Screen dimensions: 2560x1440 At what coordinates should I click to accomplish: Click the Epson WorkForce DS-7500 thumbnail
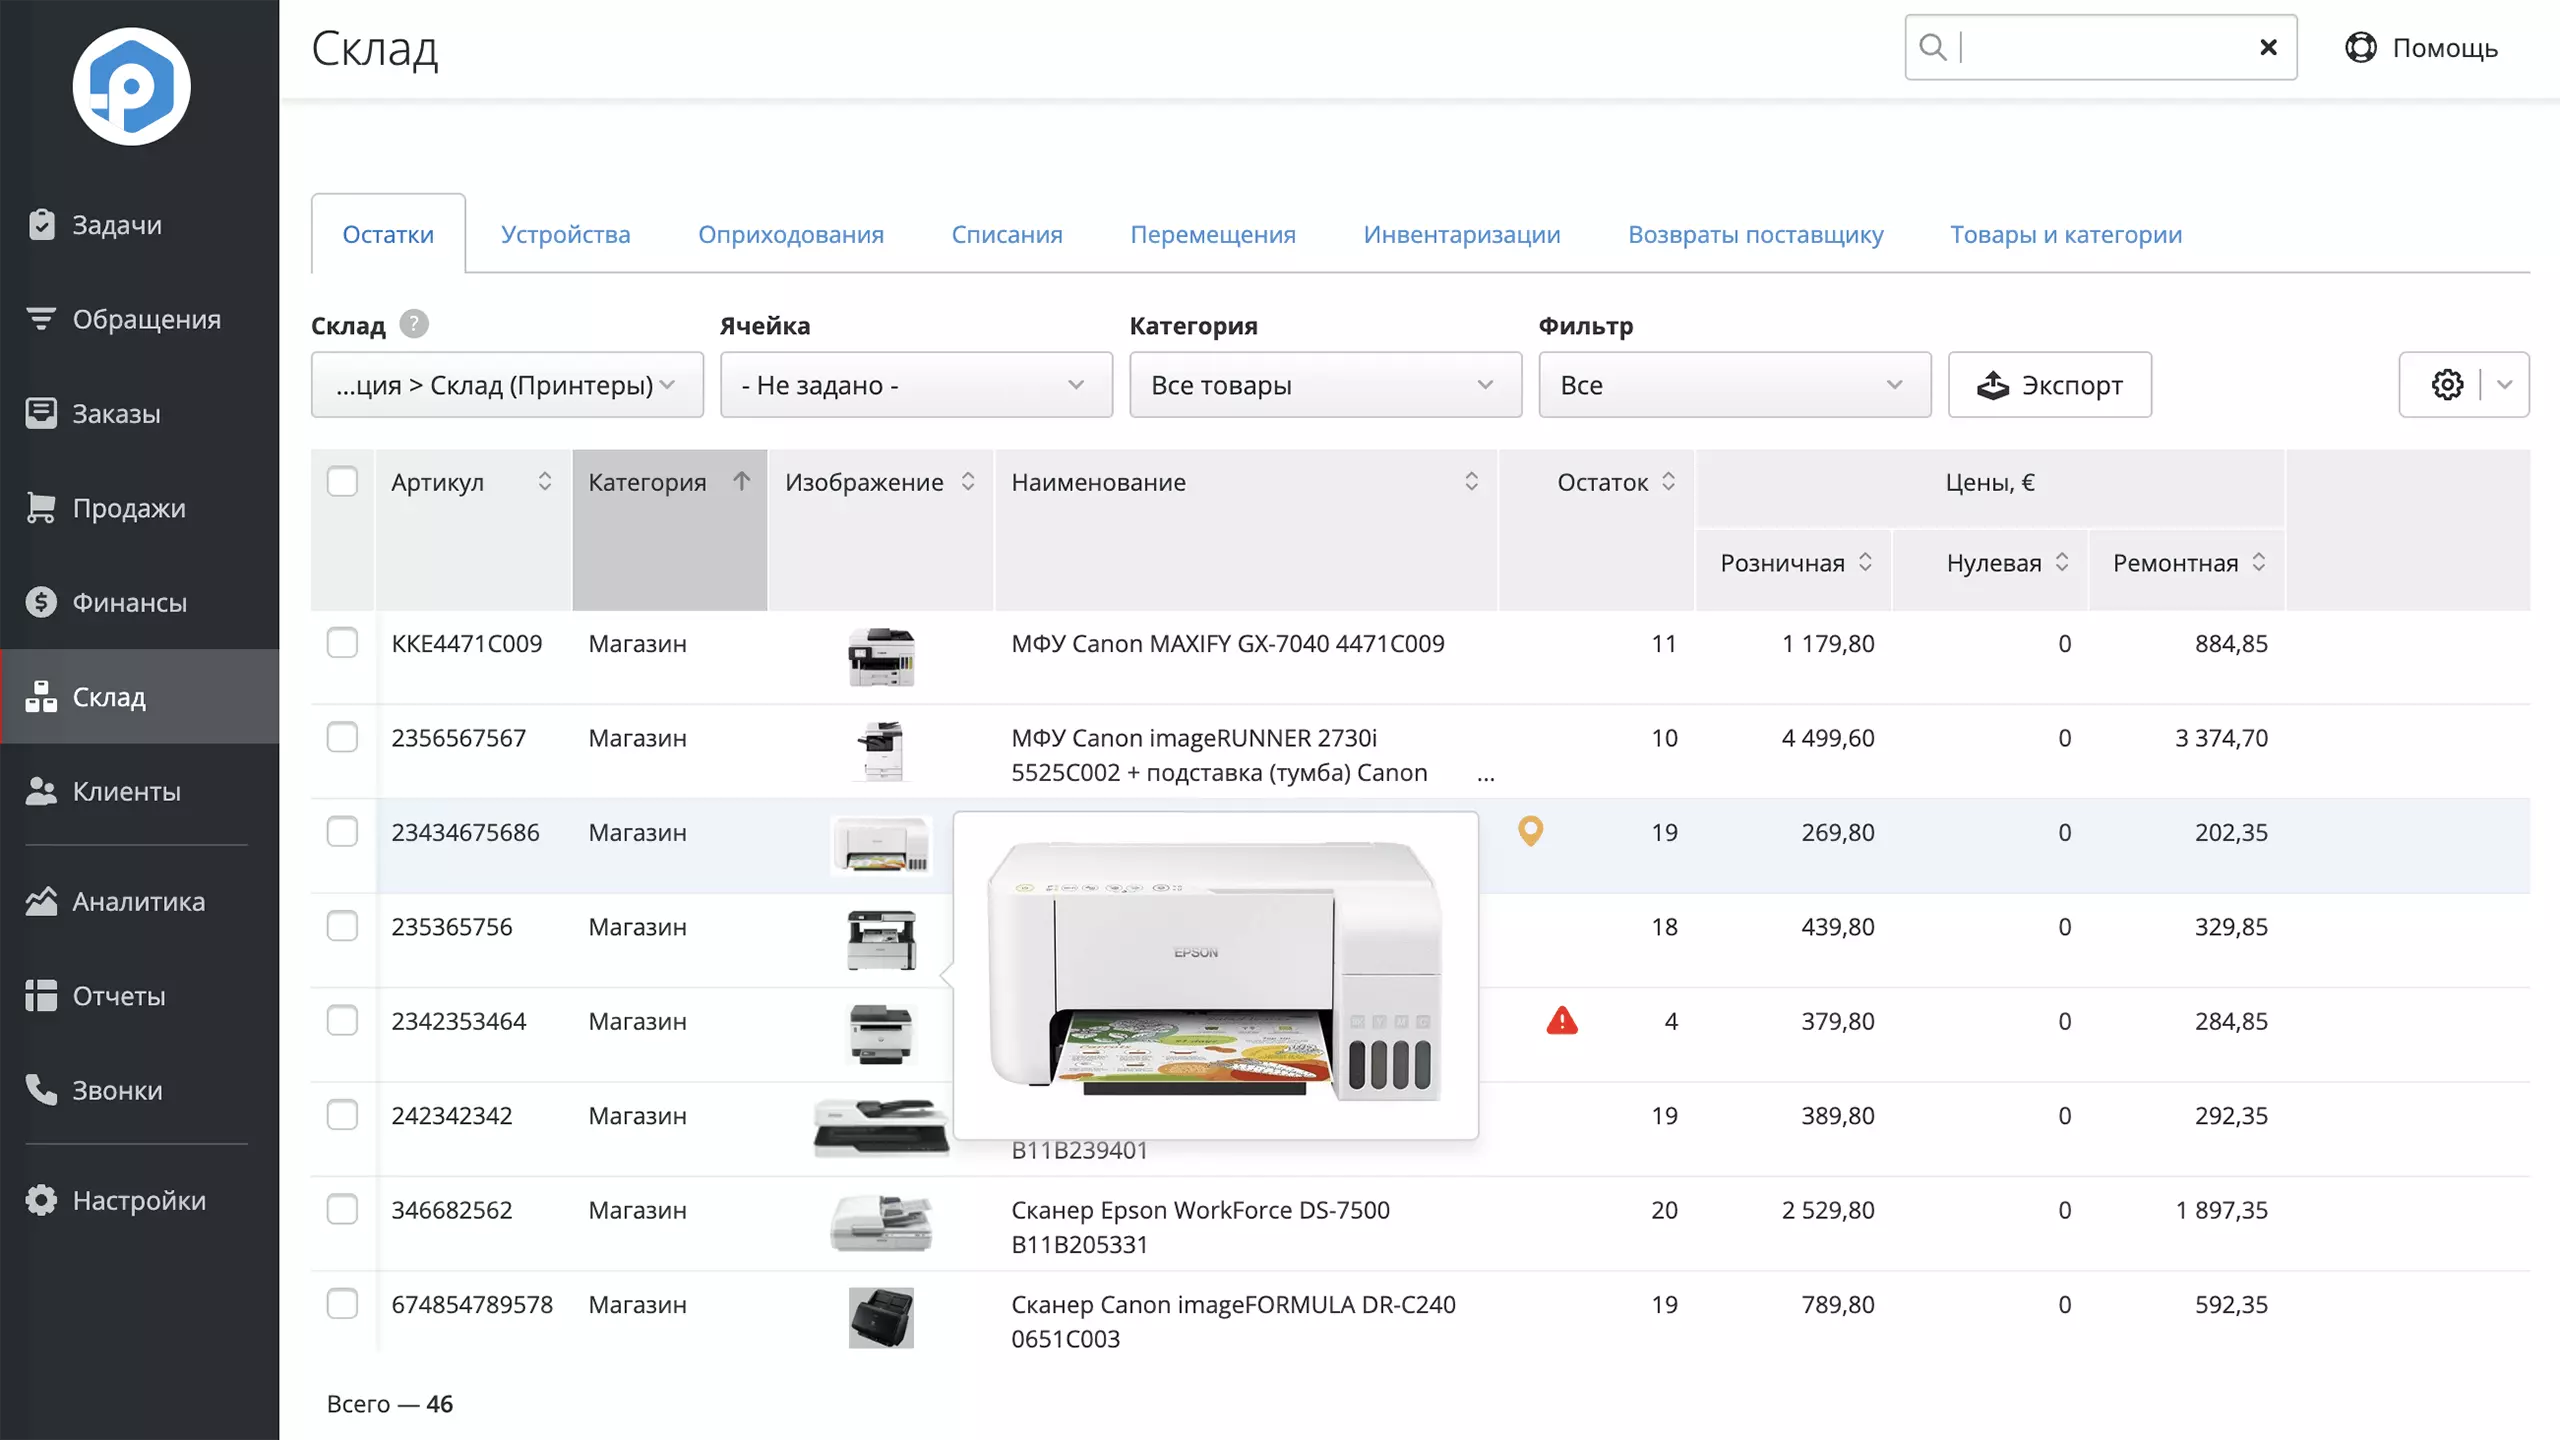881,1223
